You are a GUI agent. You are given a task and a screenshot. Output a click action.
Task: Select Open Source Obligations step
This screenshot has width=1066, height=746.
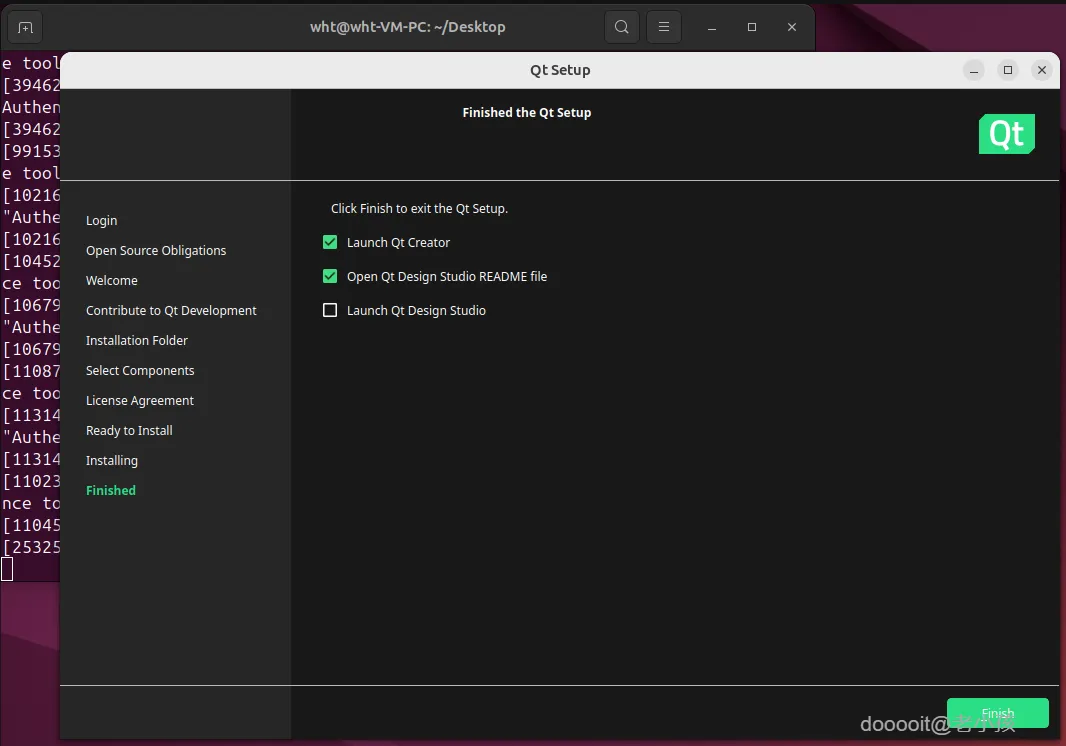(x=156, y=250)
